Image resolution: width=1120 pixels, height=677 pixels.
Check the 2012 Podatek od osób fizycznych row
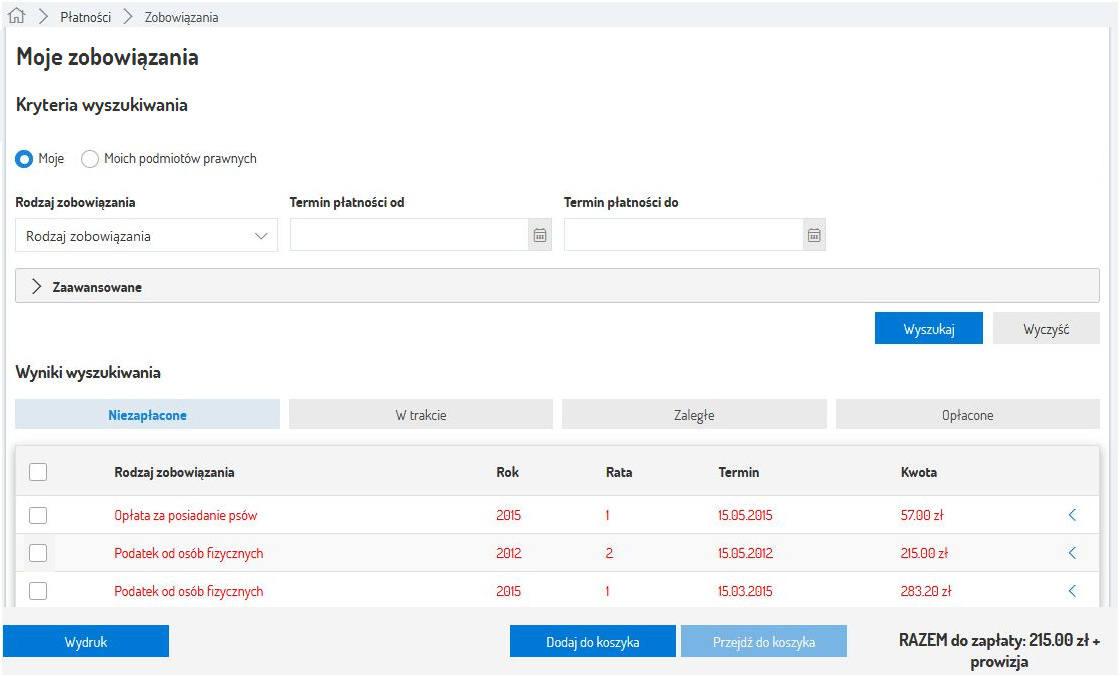click(x=38, y=553)
